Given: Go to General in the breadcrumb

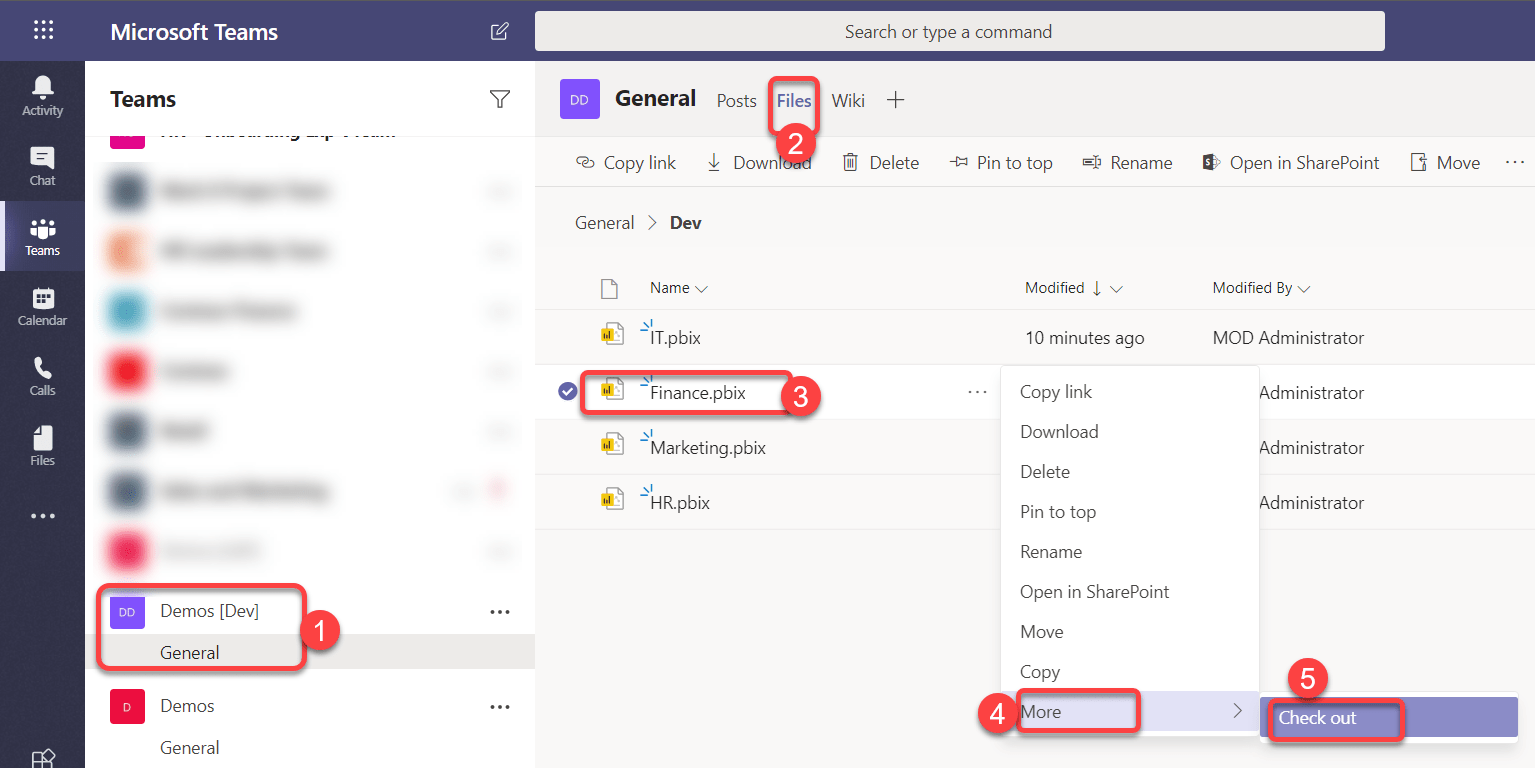Looking at the screenshot, I should coord(605,223).
